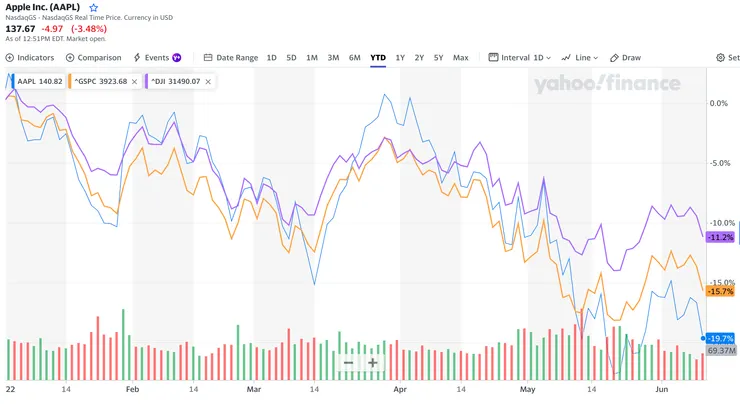The height and width of the screenshot is (404, 740).
Task: Zoom in the chart with plus icon
Action: 373,363
